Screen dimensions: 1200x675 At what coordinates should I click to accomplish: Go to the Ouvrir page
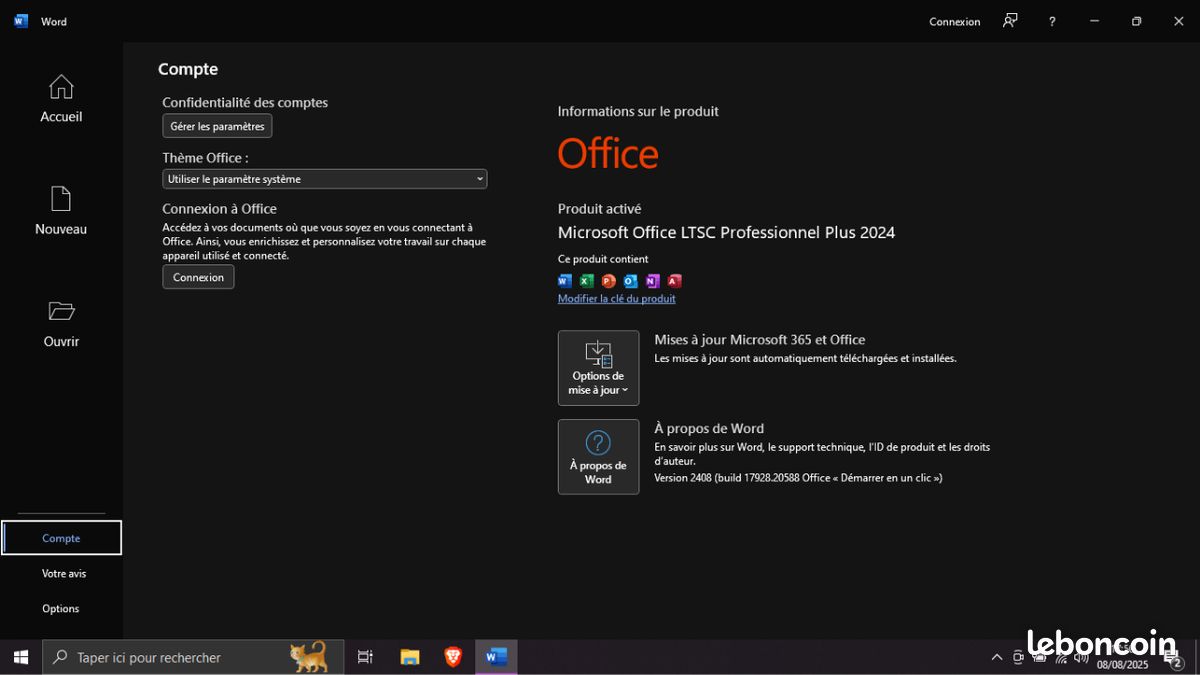coord(61,324)
